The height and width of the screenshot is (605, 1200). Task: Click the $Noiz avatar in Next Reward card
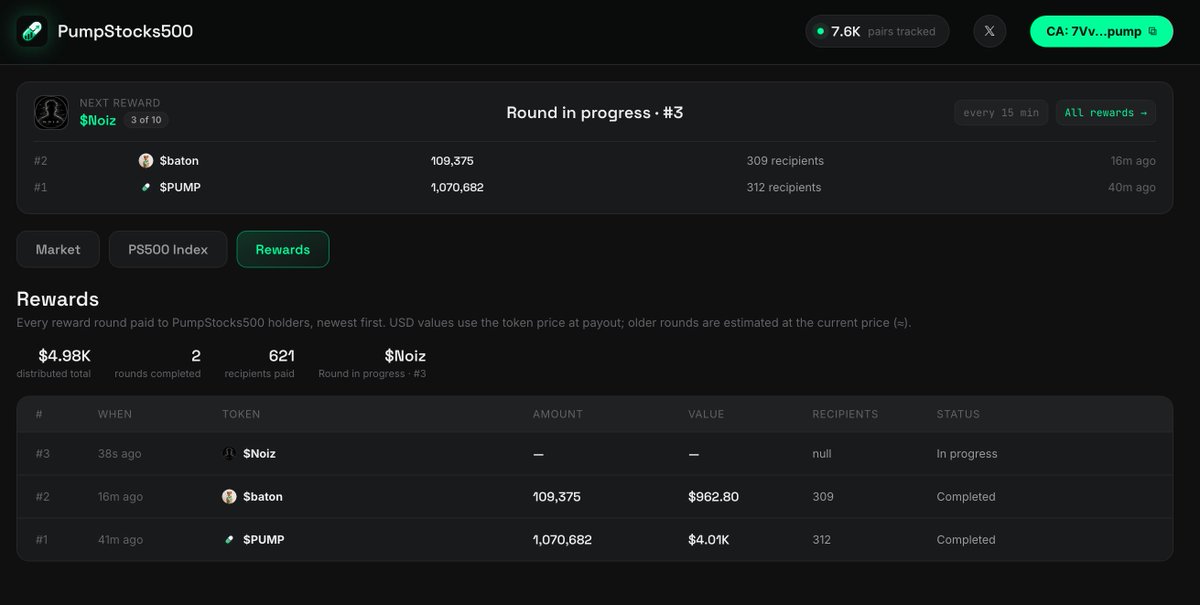51,112
